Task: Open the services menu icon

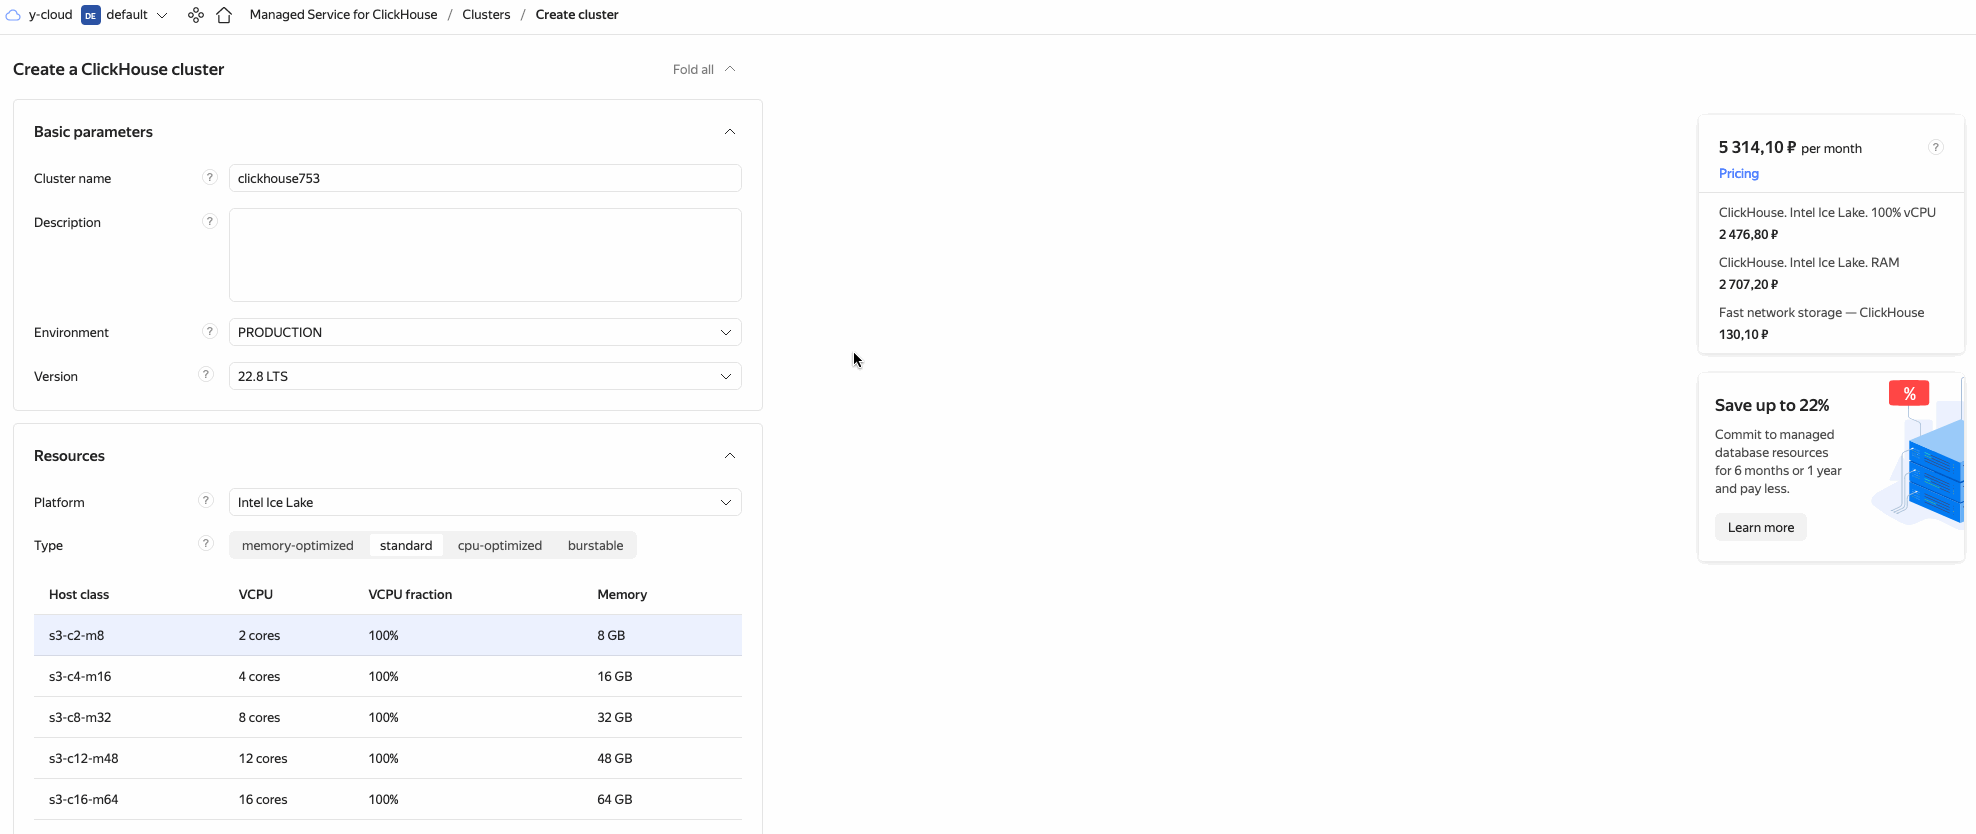Action: [x=196, y=15]
